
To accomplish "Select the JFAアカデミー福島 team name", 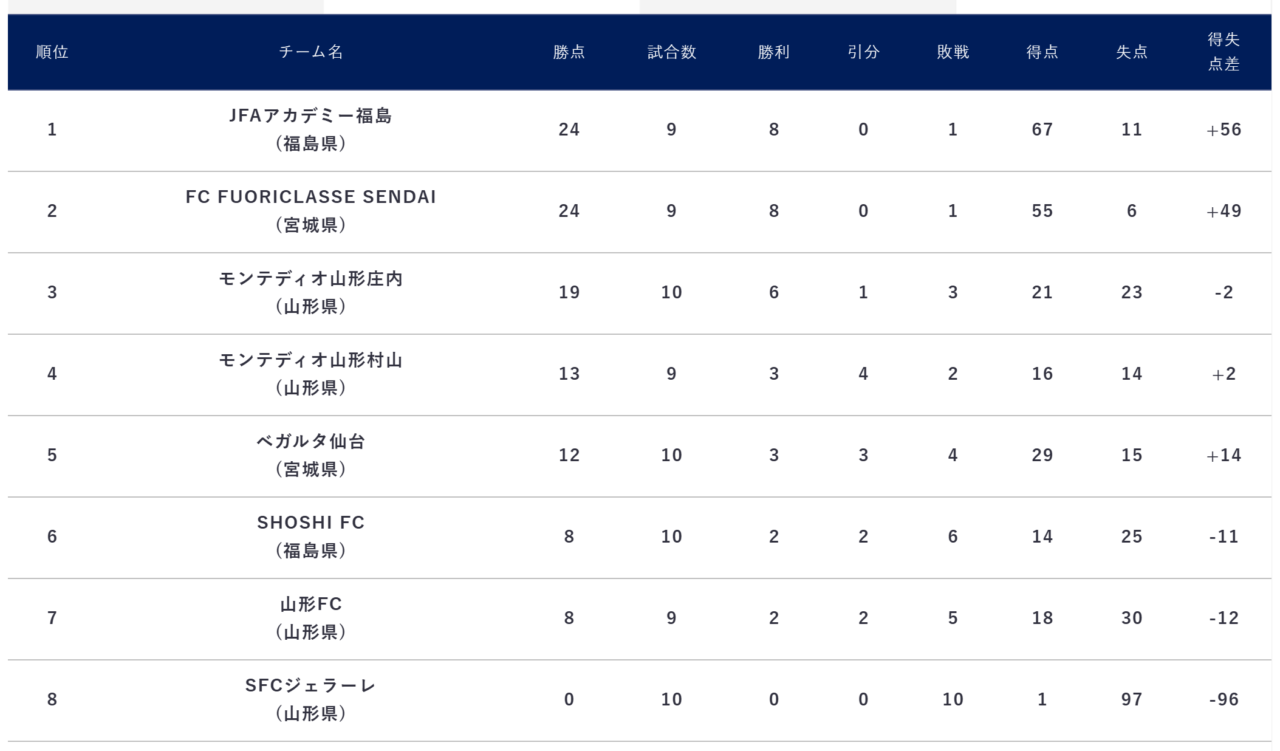I will [x=311, y=115].
